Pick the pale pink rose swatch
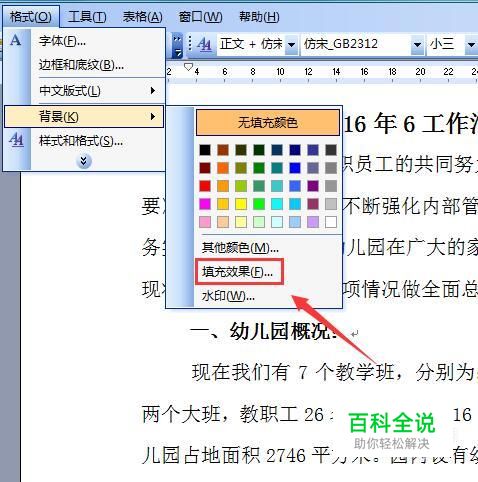Image resolution: width=478 pixels, height=482 pixels. 205,222
